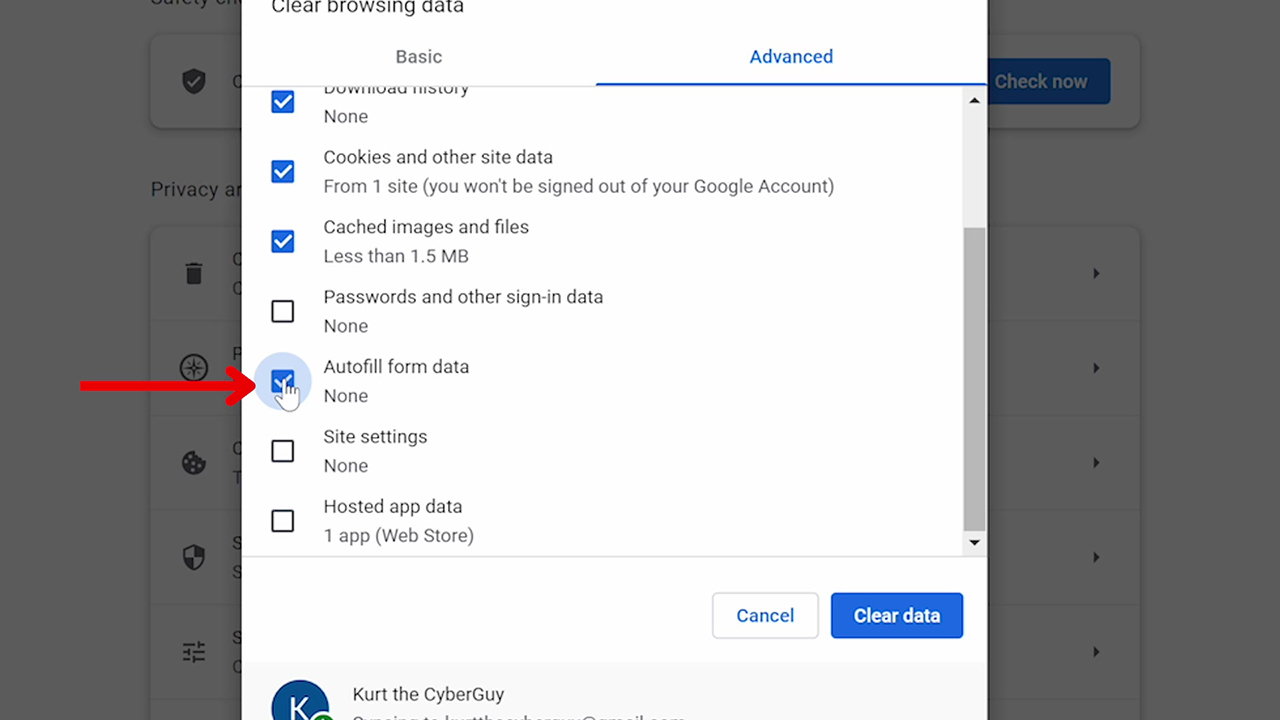Select the Advanced tab
The height and width of the screenshot is (720, 1280).
tap(791, 57)
